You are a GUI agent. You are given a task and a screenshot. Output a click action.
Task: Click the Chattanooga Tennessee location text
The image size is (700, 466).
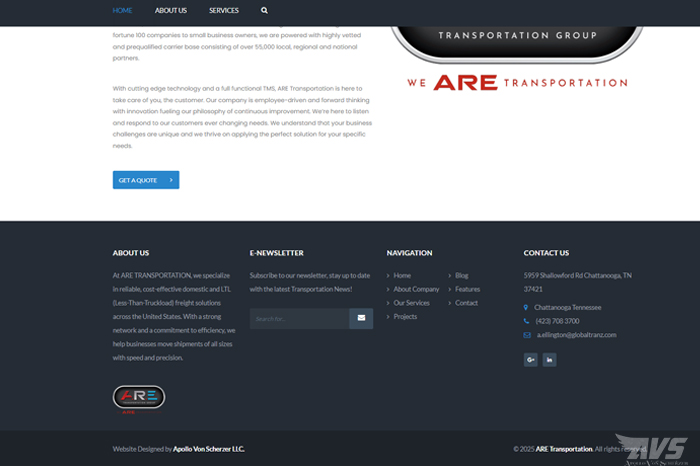coord(567,308)
